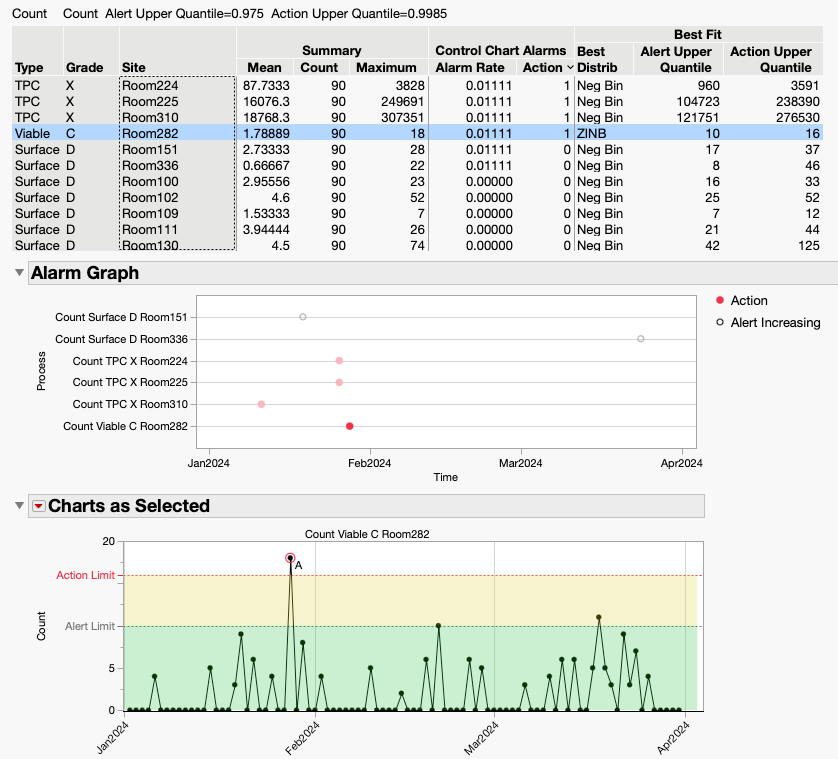This screenshot has height=759, width=838.
Task: Collapse the Charts as Selected disclosure triangle
Action: click(19, 506)
